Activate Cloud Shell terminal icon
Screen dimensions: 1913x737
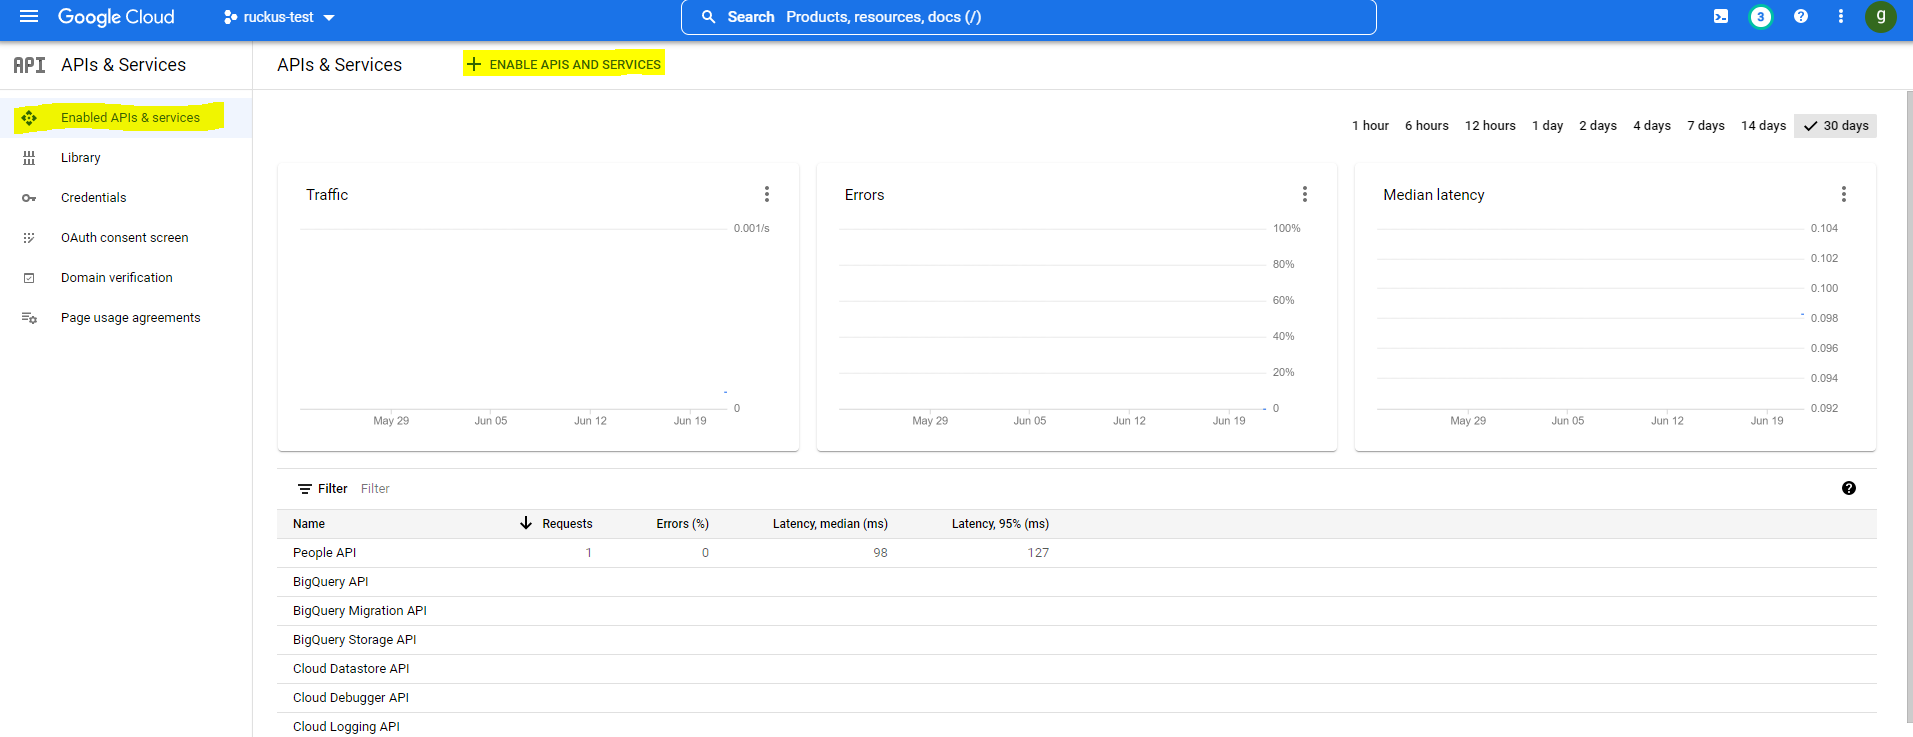point(1721,17)
